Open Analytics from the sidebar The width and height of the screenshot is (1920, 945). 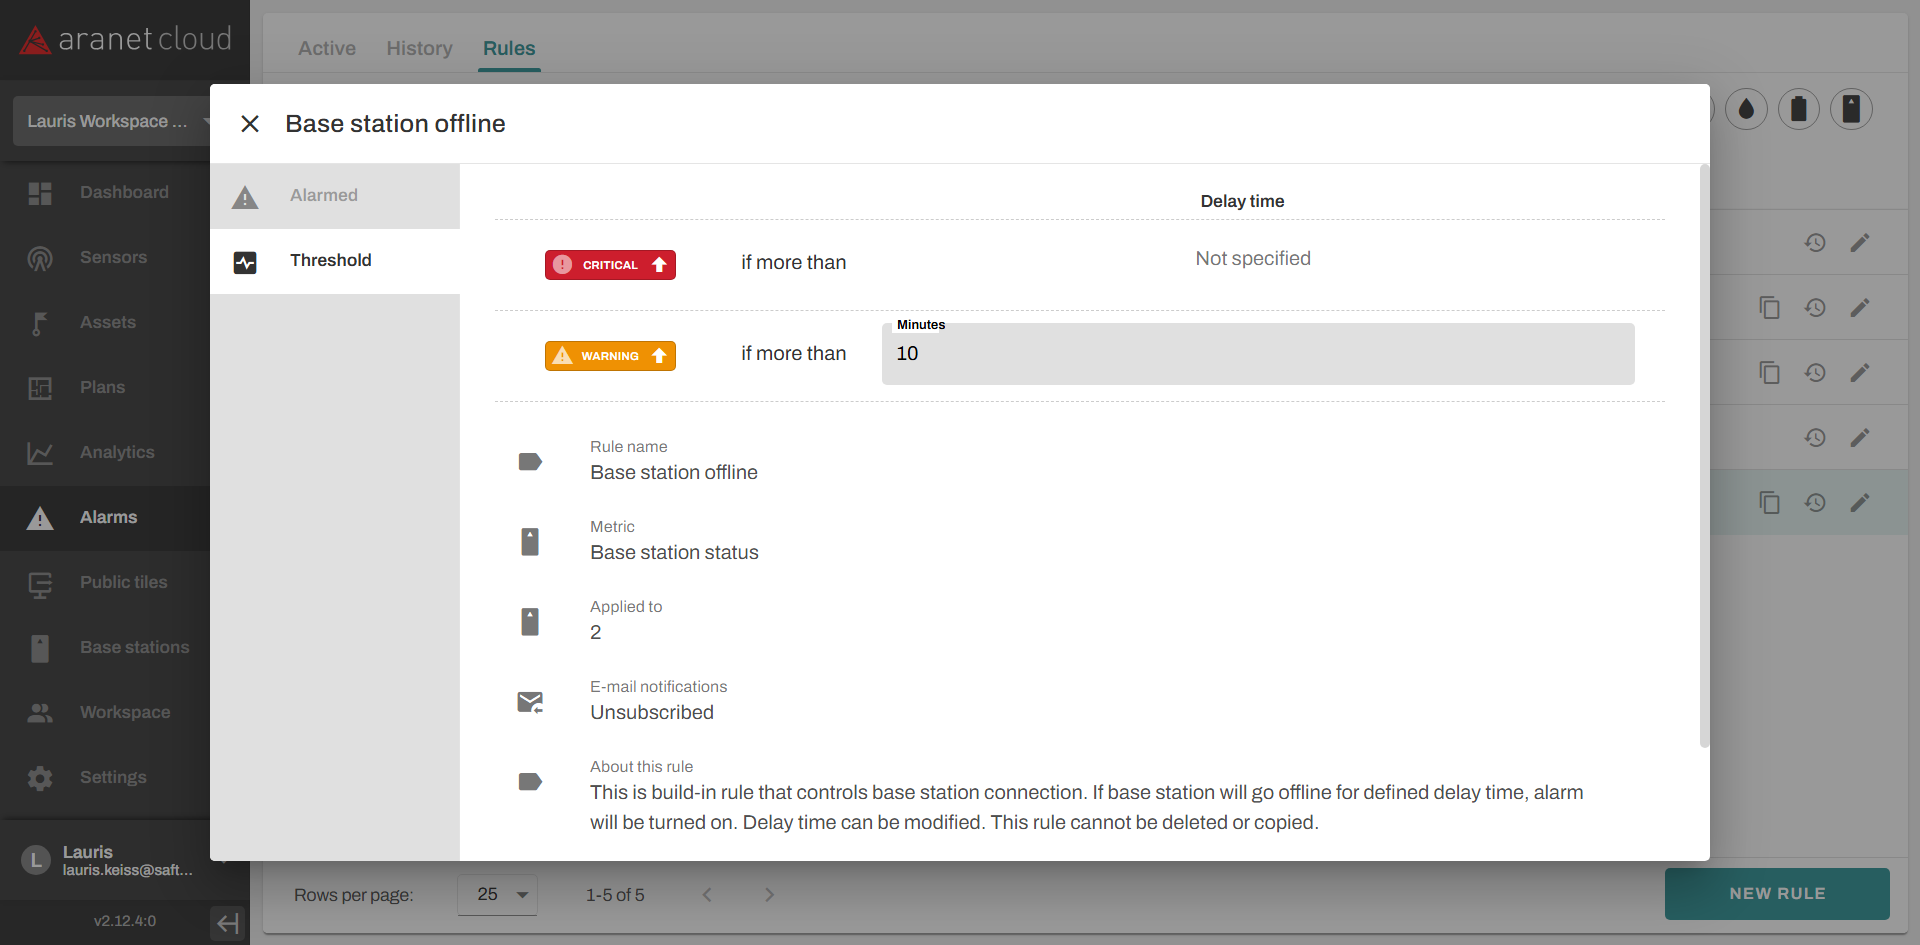[117, 453]
